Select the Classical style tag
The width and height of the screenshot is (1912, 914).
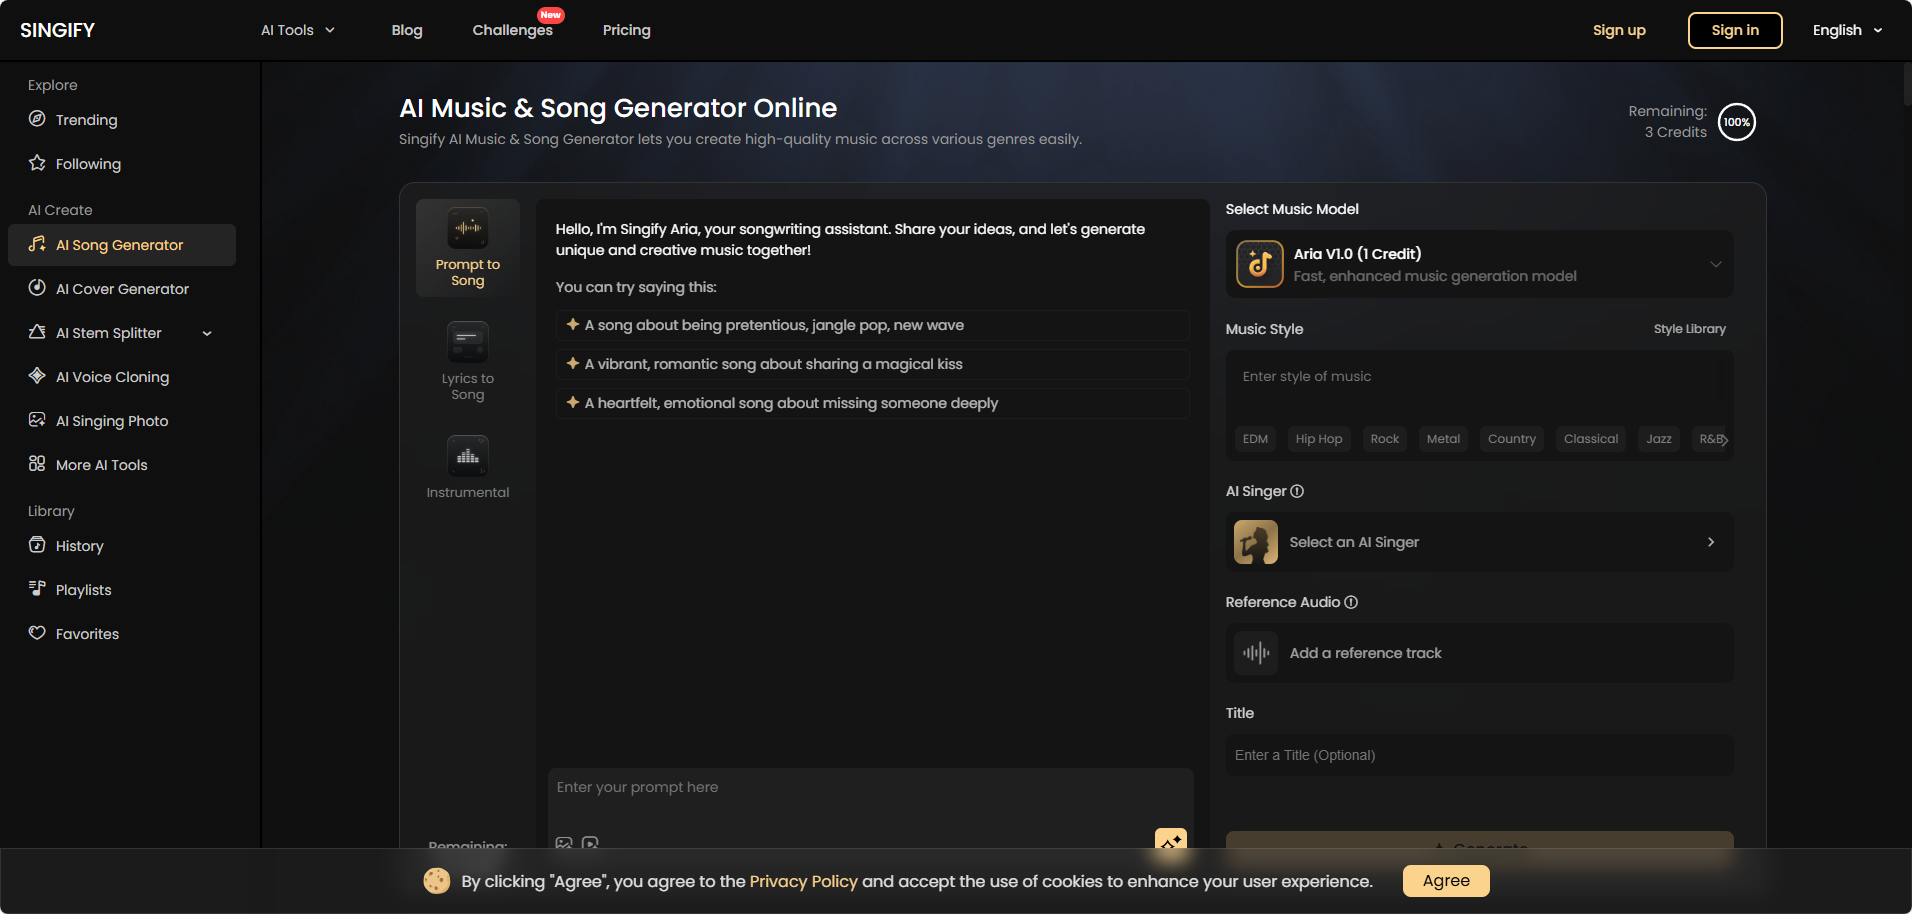(1591, 439)
